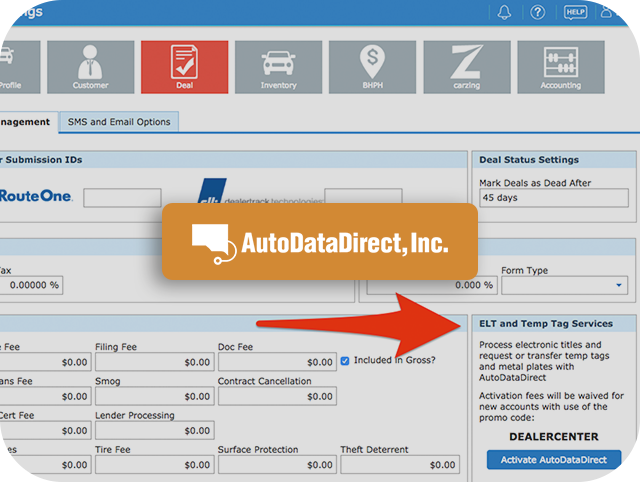Expand the Form Type dropdown
Image resolution: width=640 pixels, height=482 pixels.
pyautogui.click(x=564, y=285)
